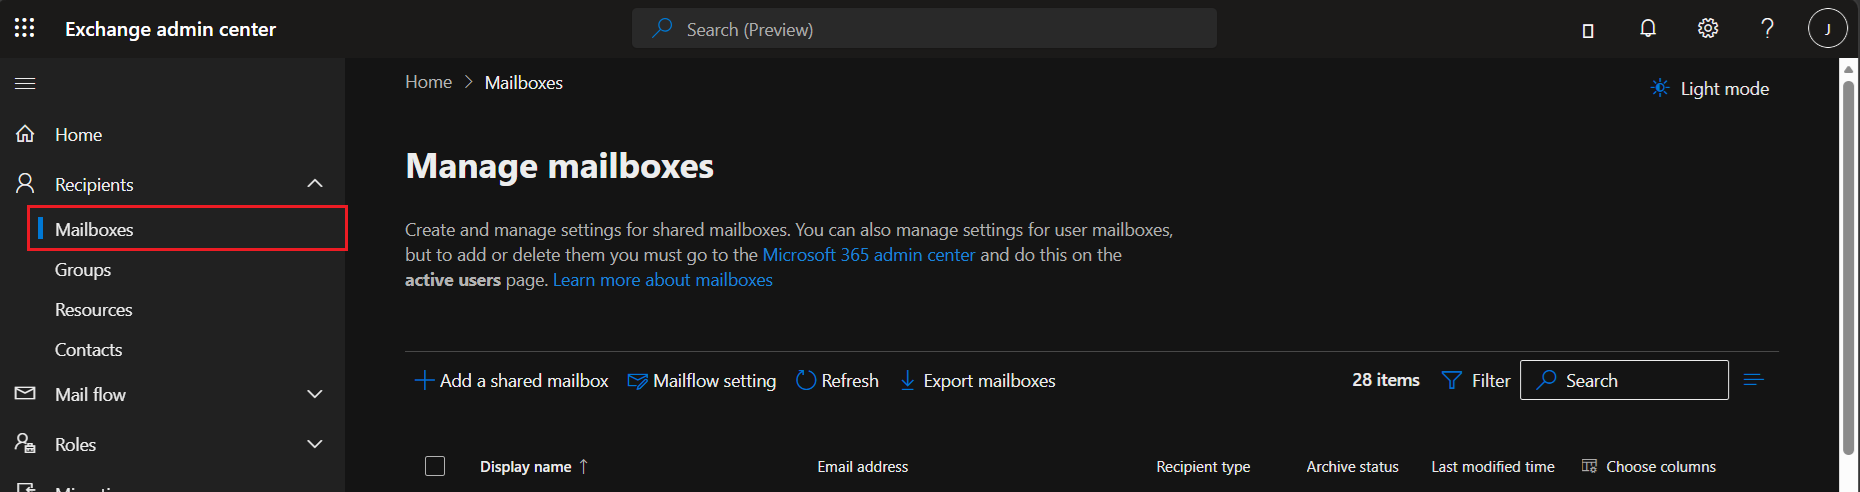Click the Mailflow setting envelope icon

tap(637, 381)
